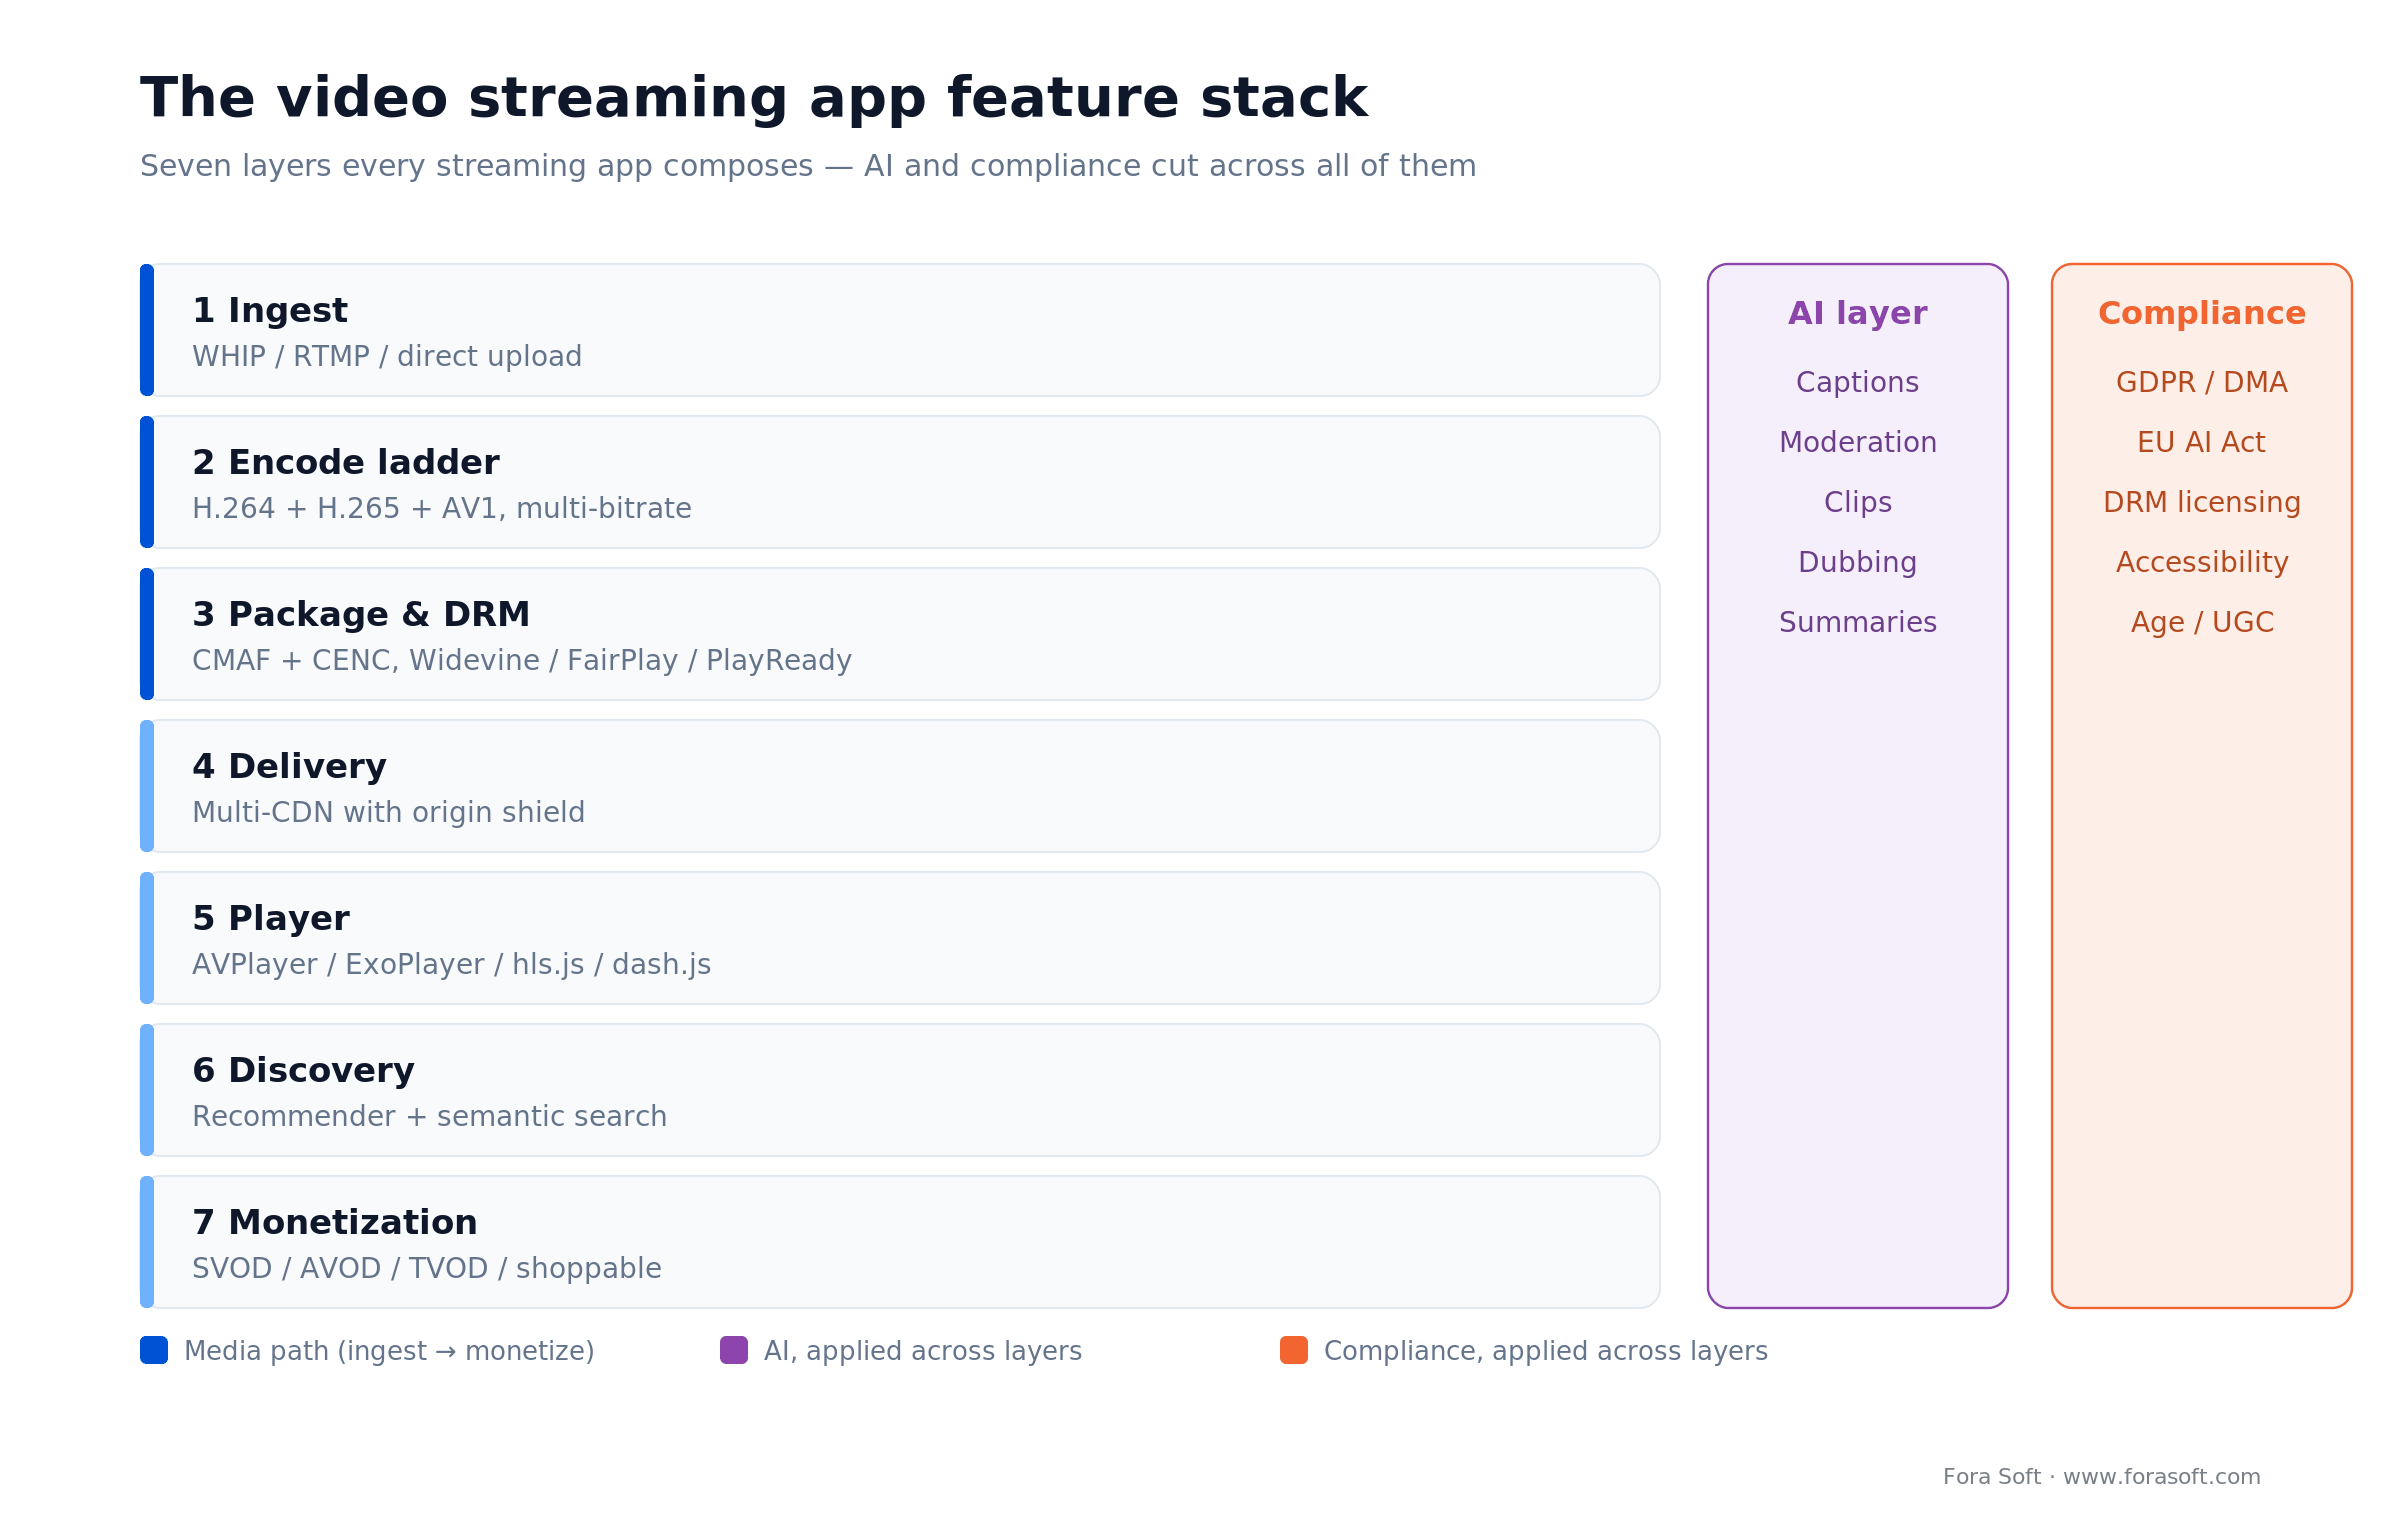
Task: Click 'Dubbing' in the AI layer
Action: pos(1858,563)
